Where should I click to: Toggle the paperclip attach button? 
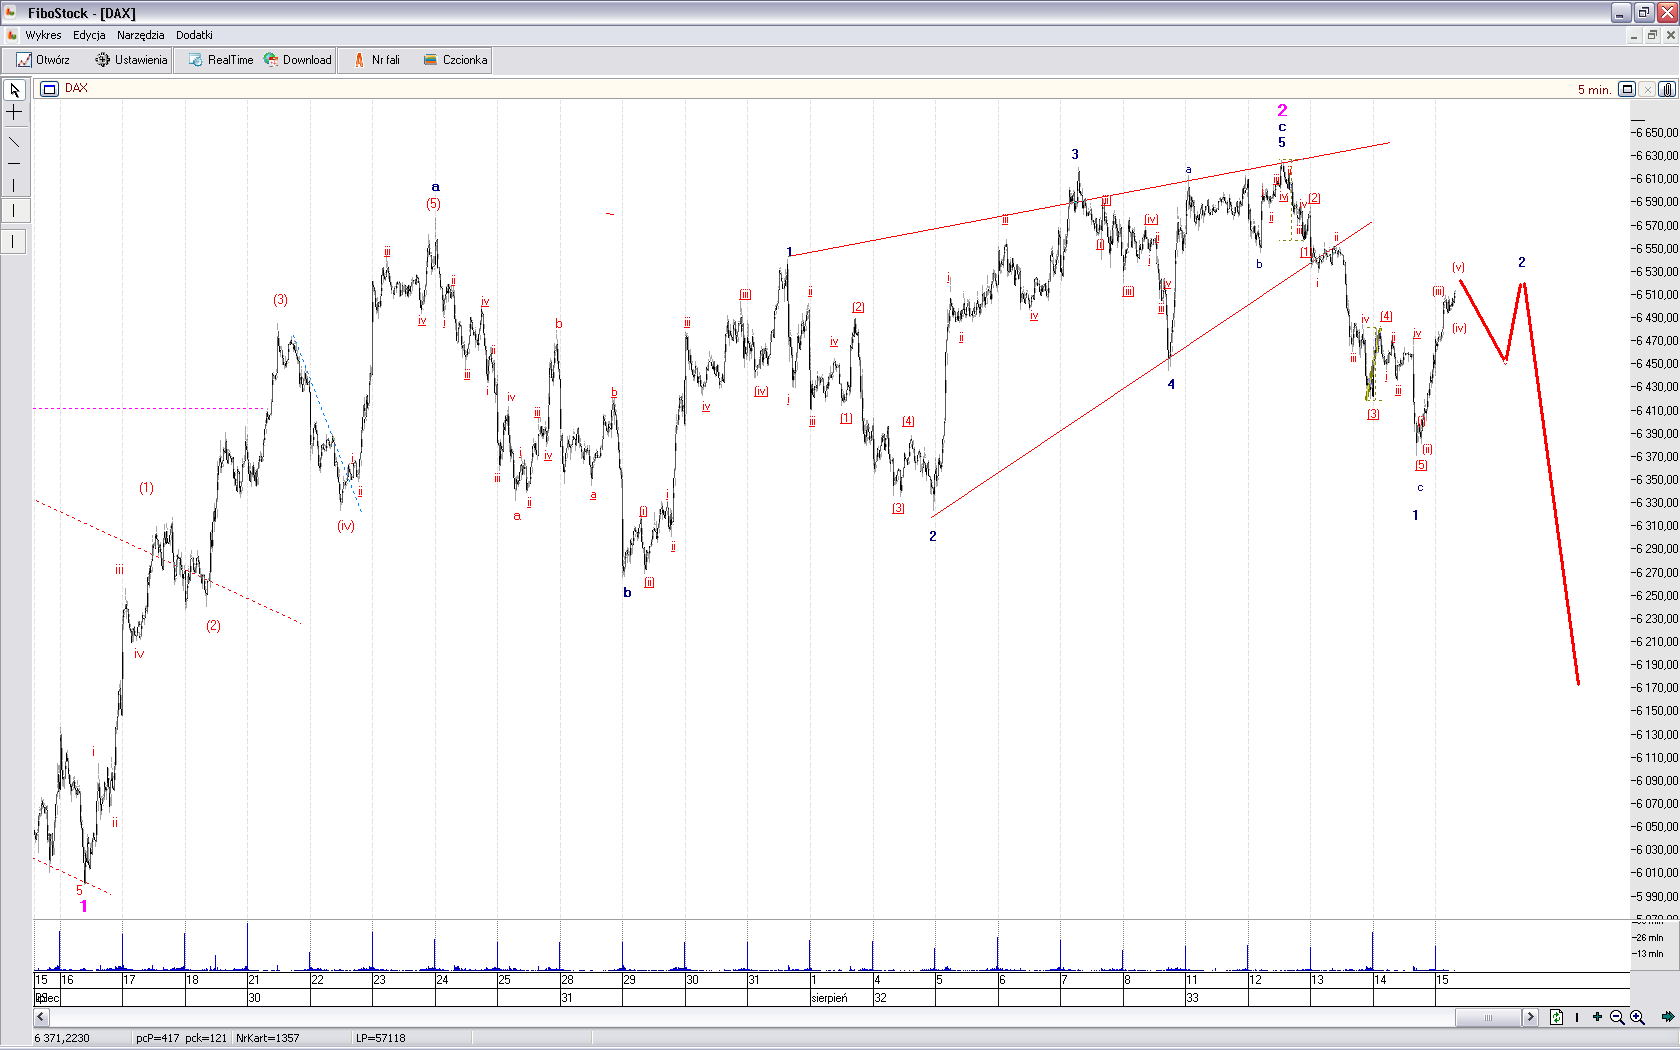1667,89
